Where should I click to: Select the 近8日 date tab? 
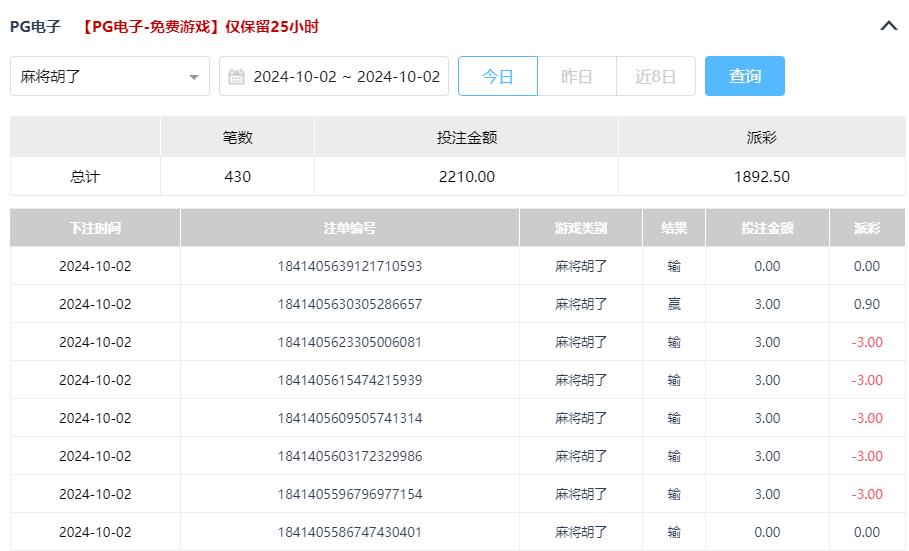[x=656, y=76]
